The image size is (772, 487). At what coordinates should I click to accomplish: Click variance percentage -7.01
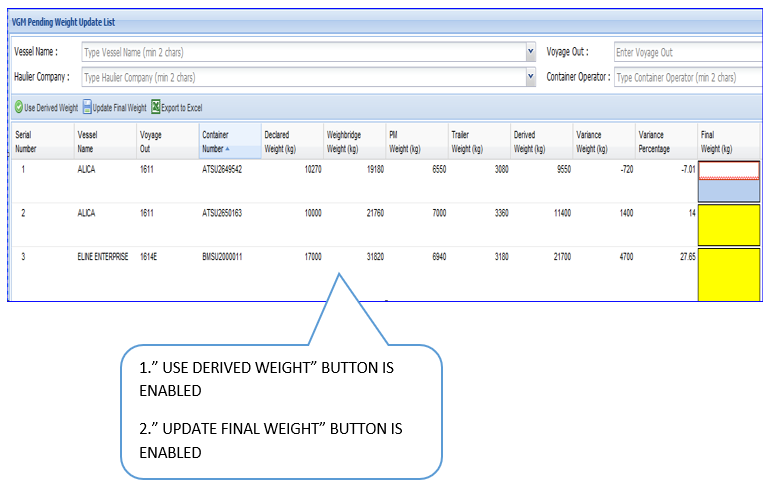(688, 169)
